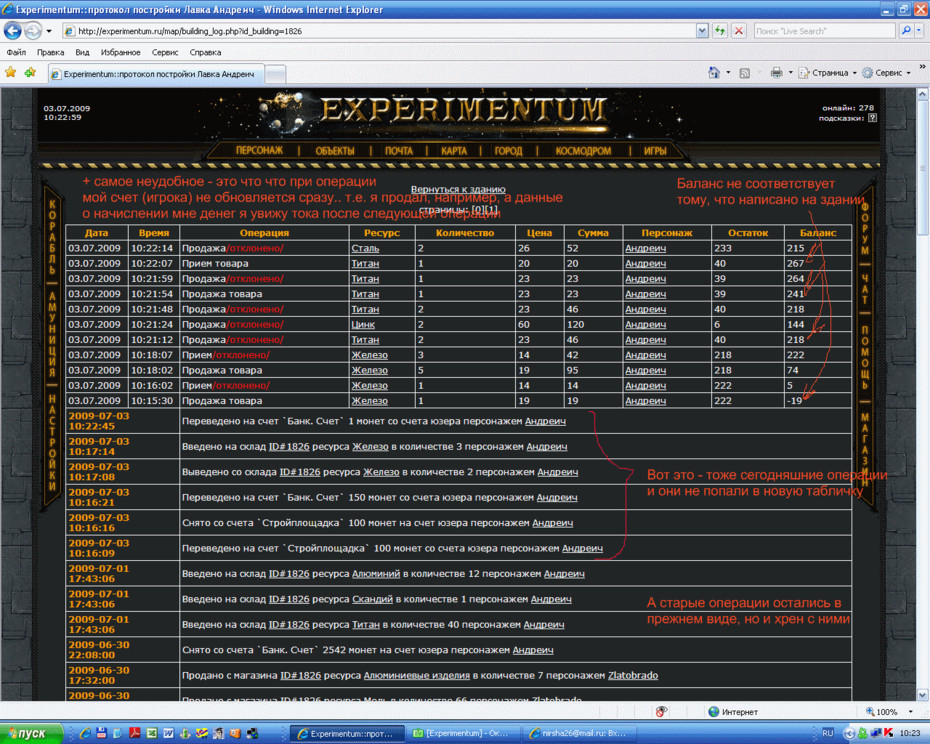The width and height of the screenshot is (930, 744).
Task: Open the ПОМОЩЬ side panel tab
Action: [865, 358]
